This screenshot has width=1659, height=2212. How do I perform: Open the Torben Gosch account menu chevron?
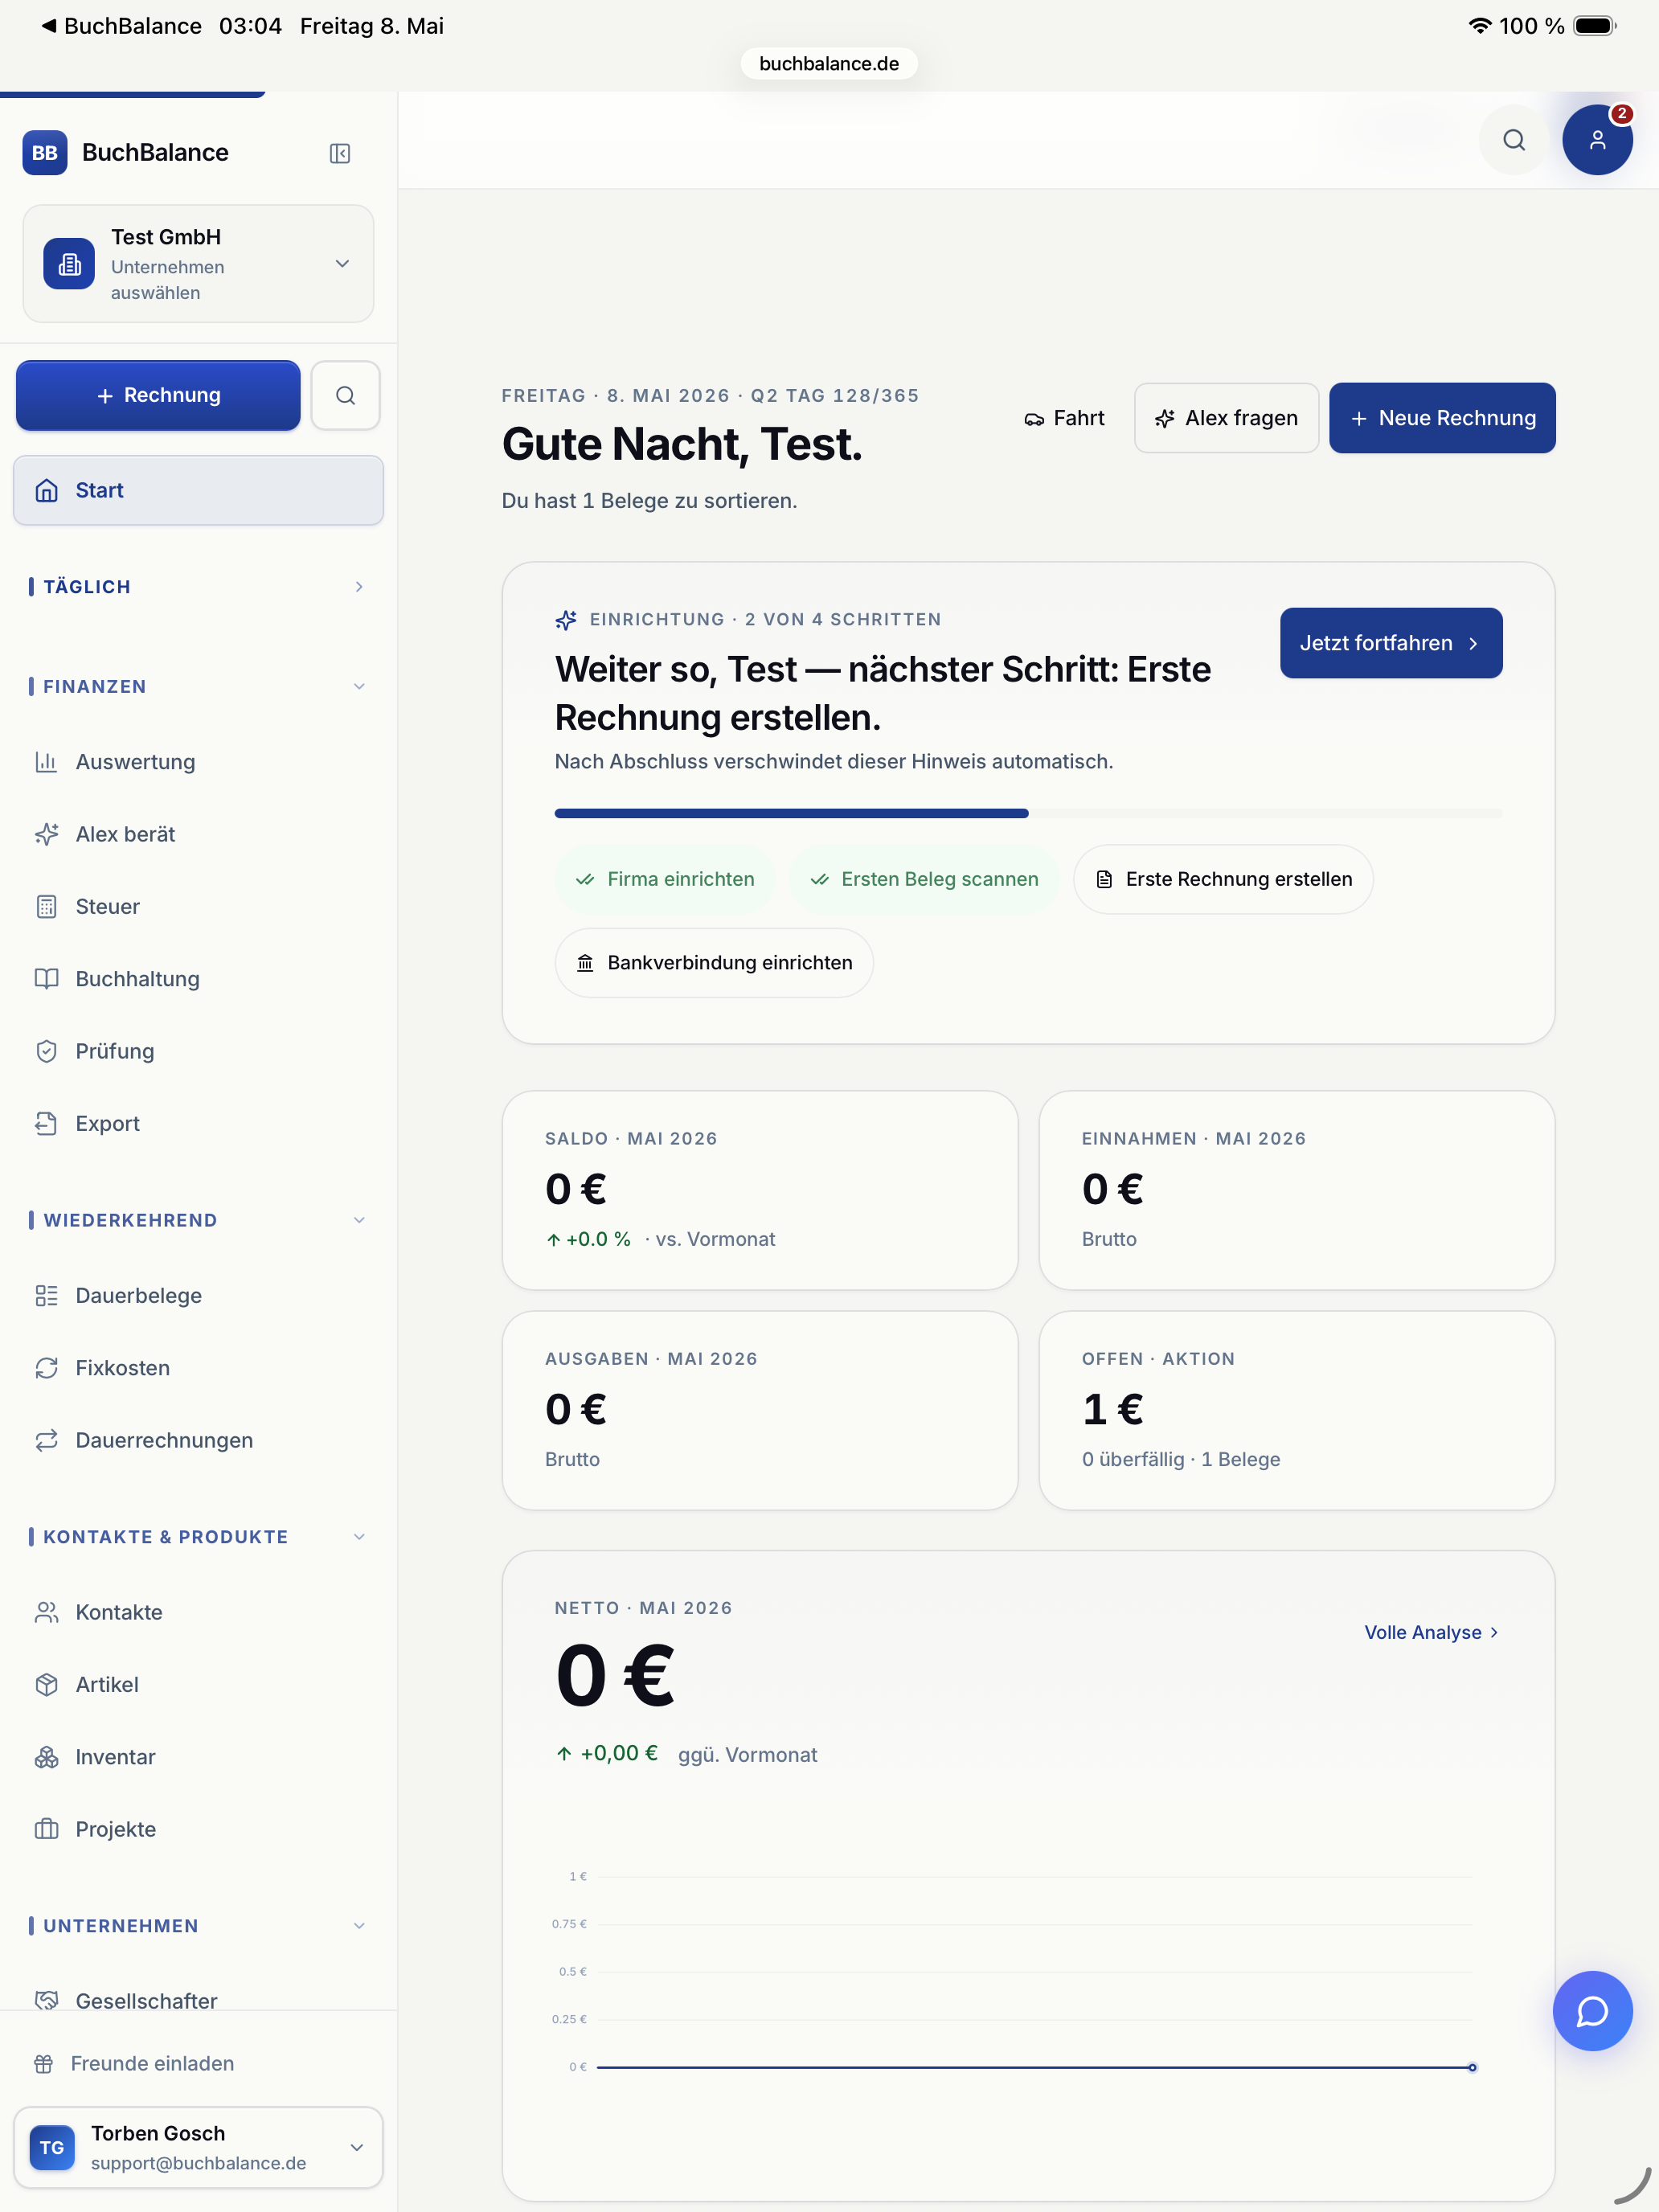click(x=357, y=2148)
